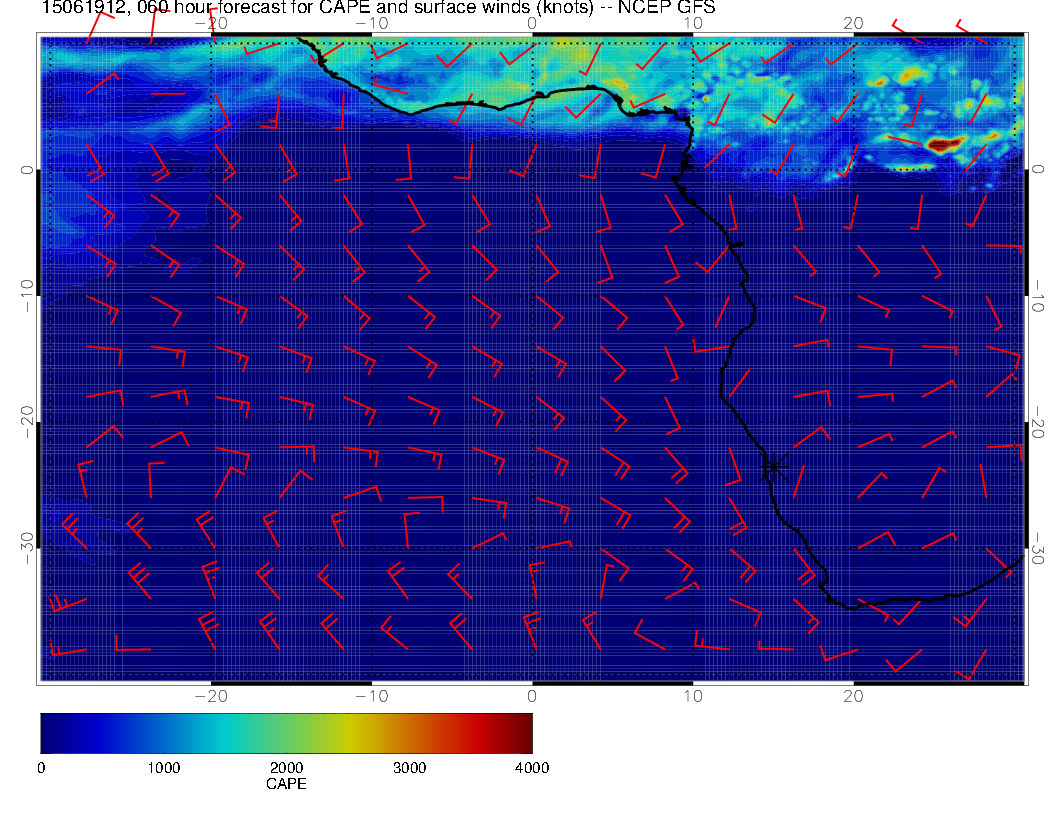Click the bottom axis longitude label "-10"
This screenshot has width=1056, height=816.
[369, 695]
